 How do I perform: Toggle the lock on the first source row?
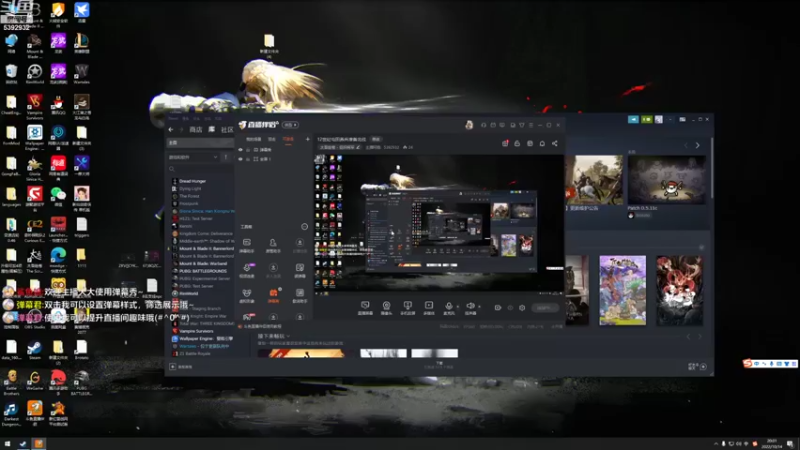248,150
